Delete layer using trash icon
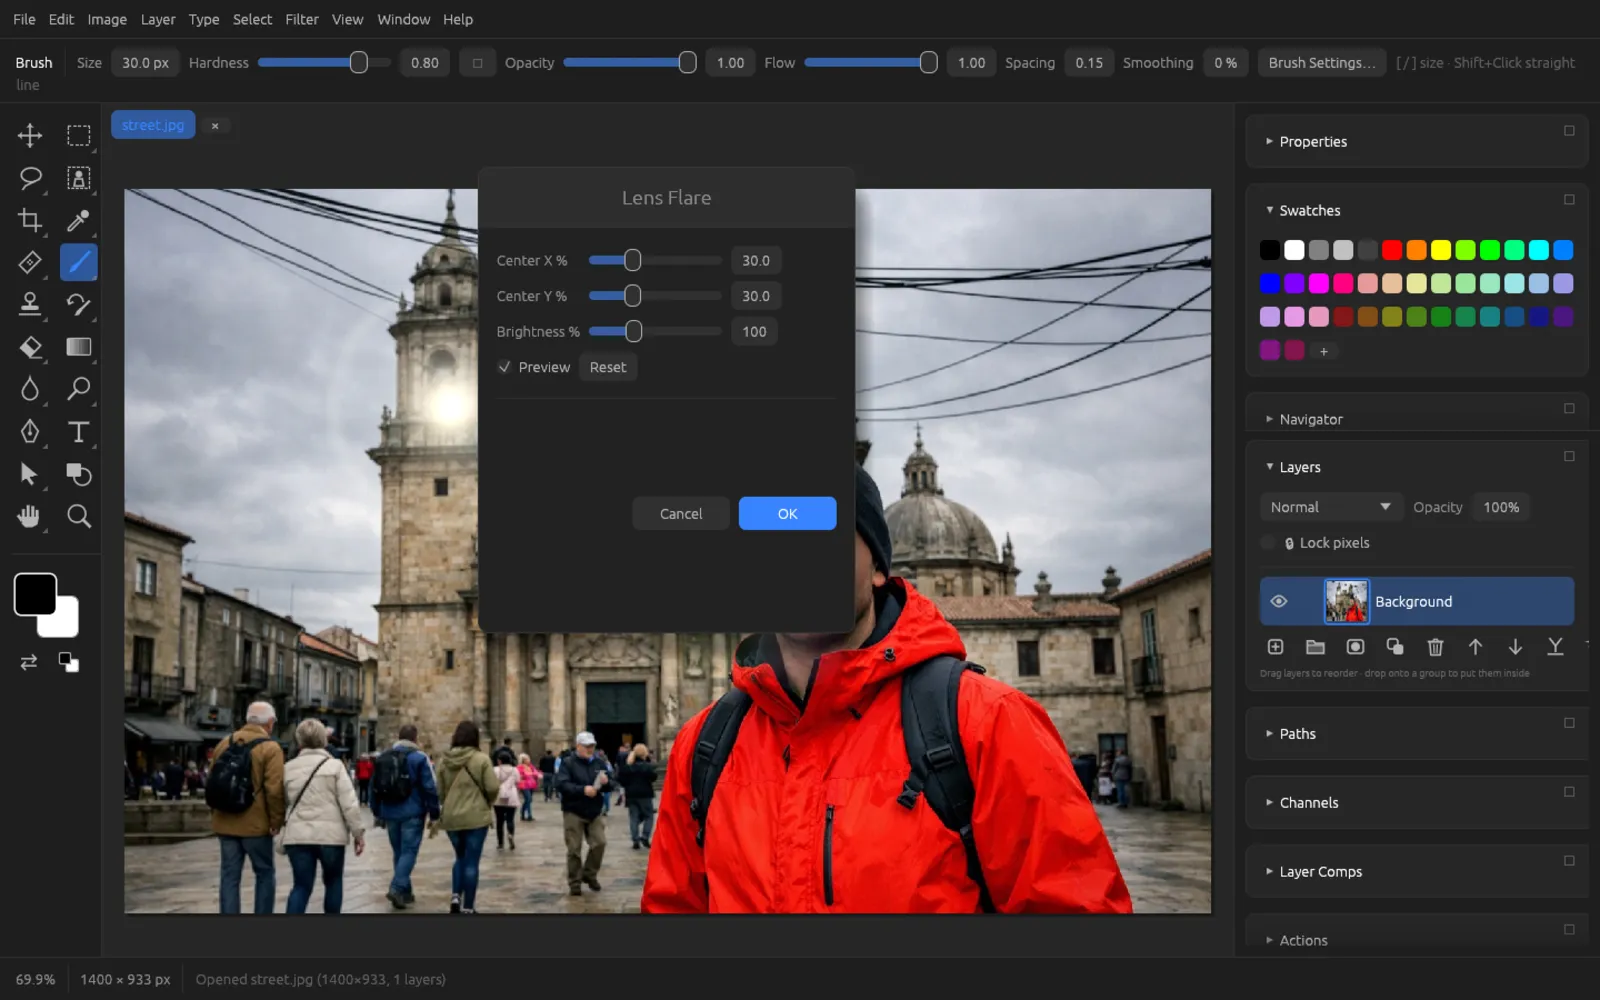Image resolution: width=1600 pixels, height=1000 pixels. point(1435,647)
